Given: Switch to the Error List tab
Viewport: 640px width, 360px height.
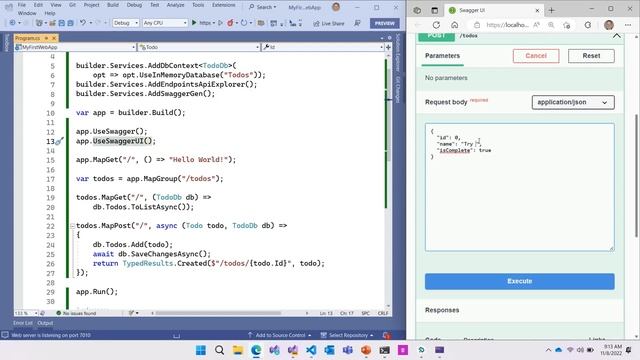Looking at the screenshot, I should pyautogui.click(x=23, y=323).
